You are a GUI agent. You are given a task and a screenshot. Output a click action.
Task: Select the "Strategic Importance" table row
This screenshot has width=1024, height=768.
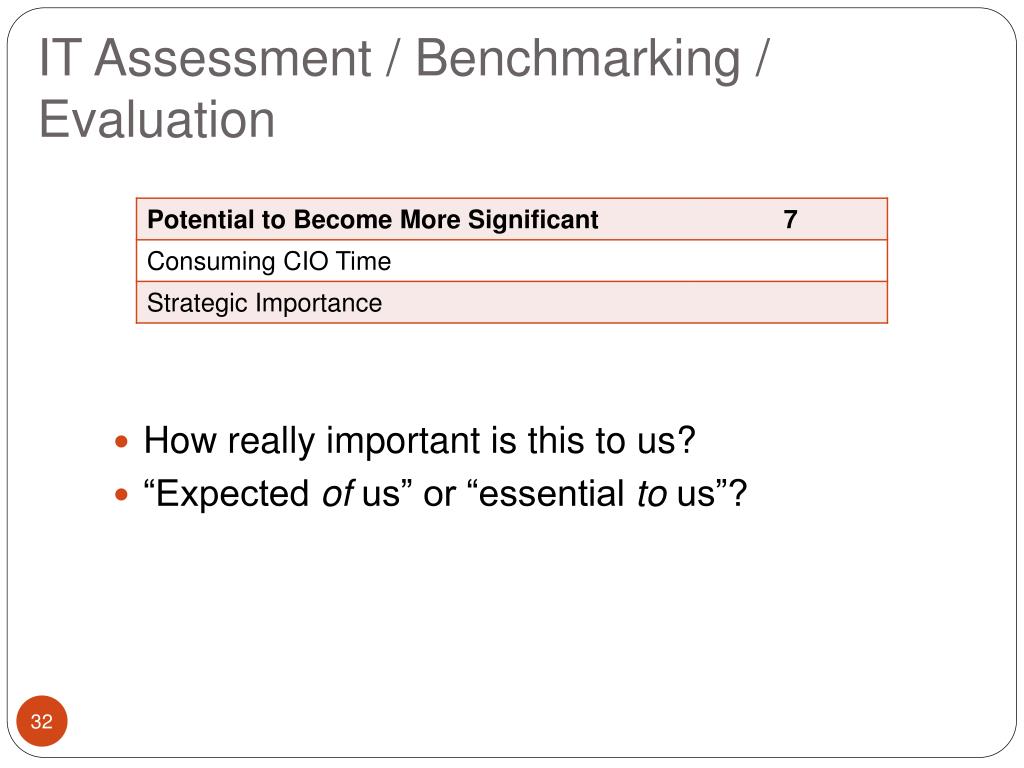511,303
